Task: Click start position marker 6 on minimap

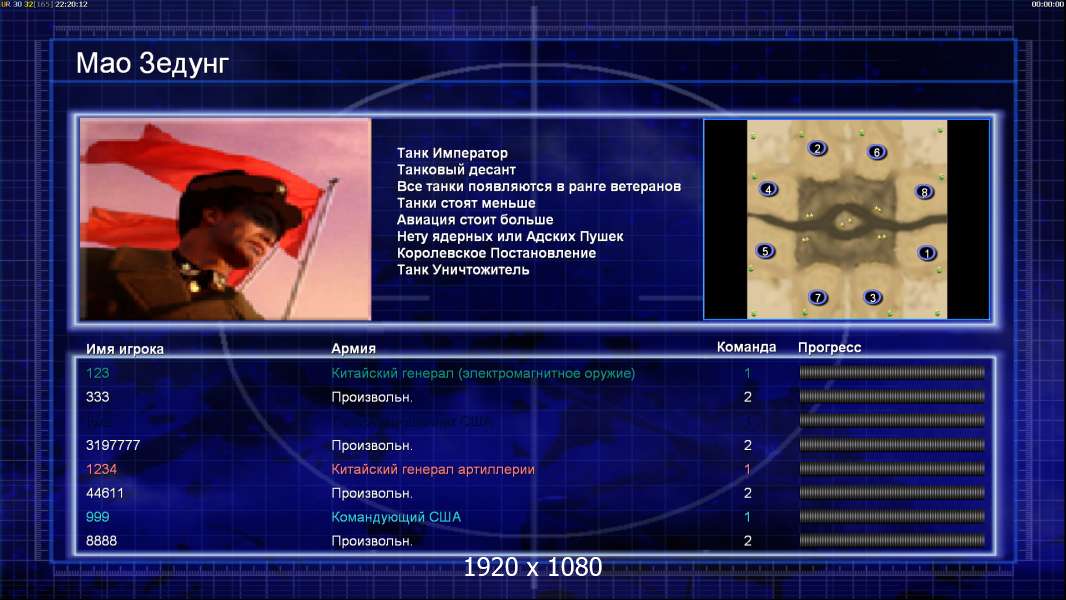Action: [x=877, y=152]
